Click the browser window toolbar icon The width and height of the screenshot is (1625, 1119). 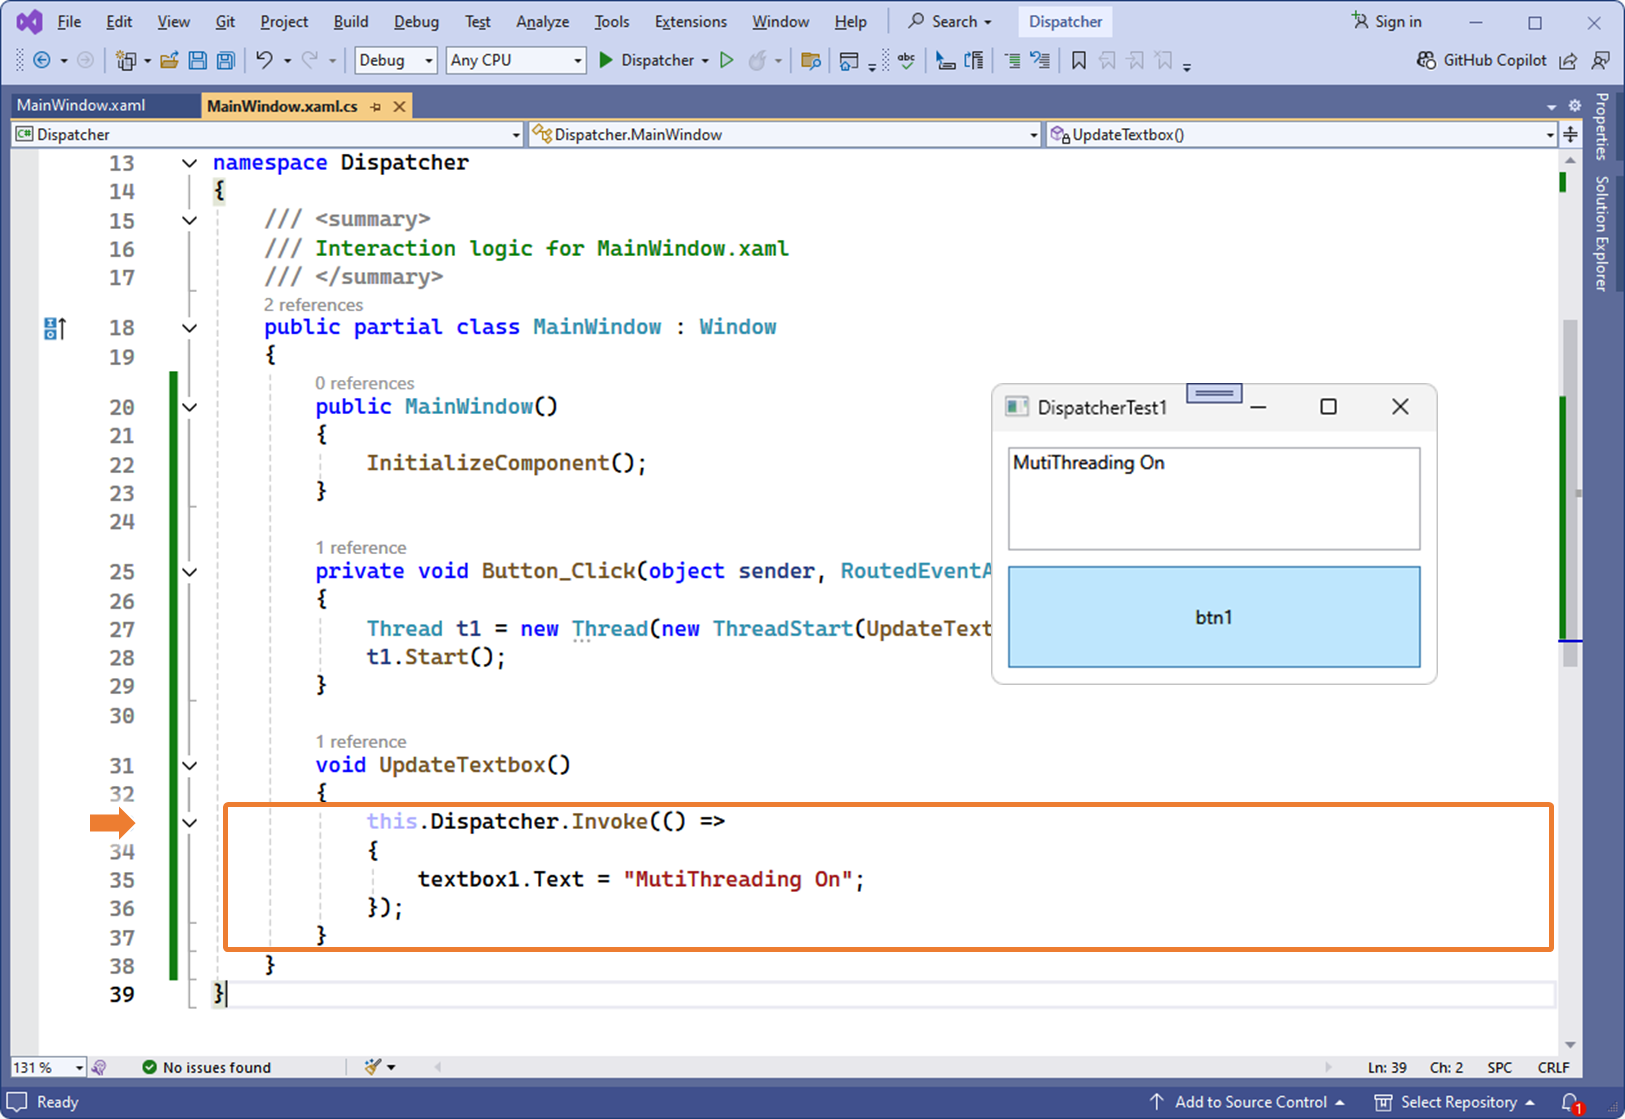coord(849,61)
